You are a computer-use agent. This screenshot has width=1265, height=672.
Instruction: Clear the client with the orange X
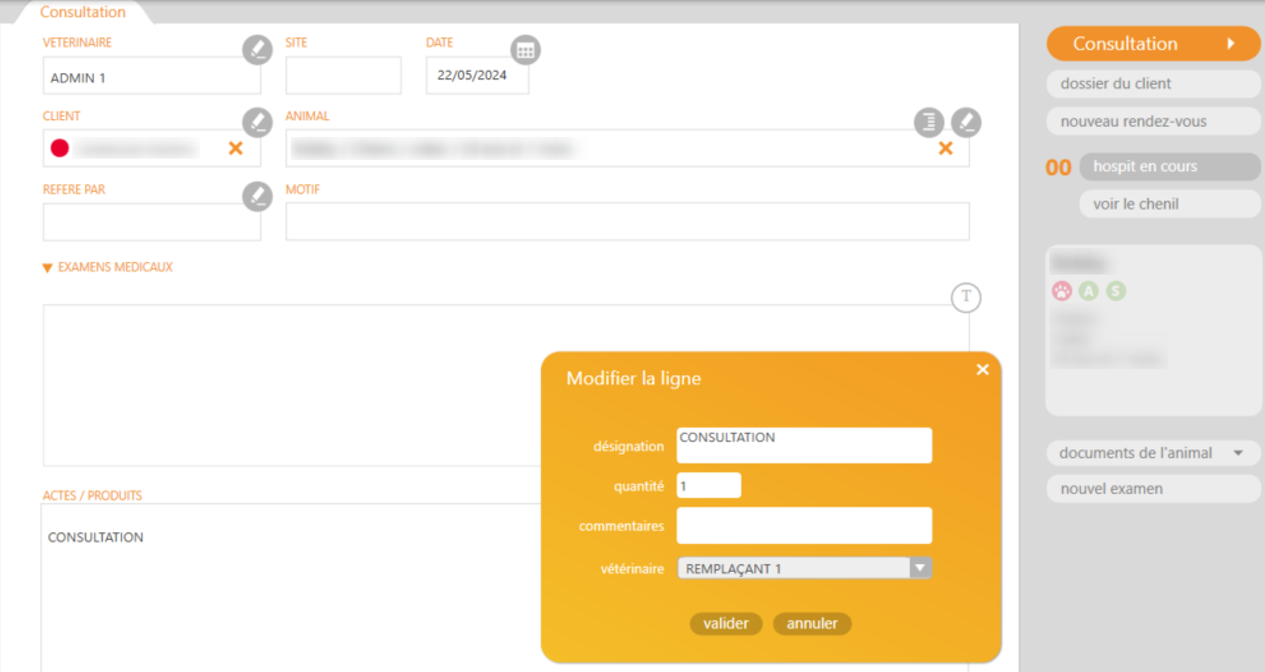(x=236, y=148)
